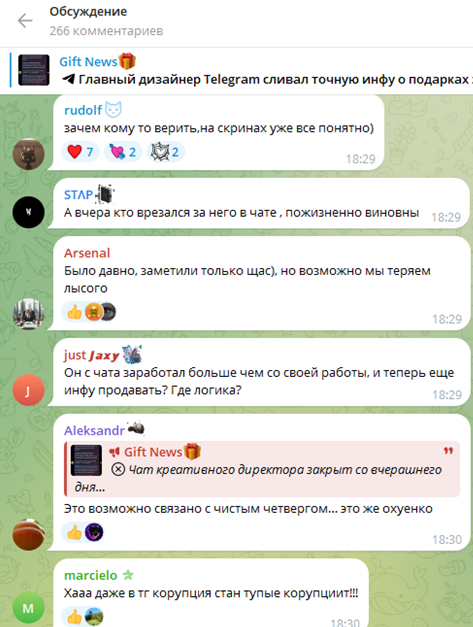This screenshot has width=473, height=627.
Task: Click the star badge next to marcielo
Action: click(128, 575)
